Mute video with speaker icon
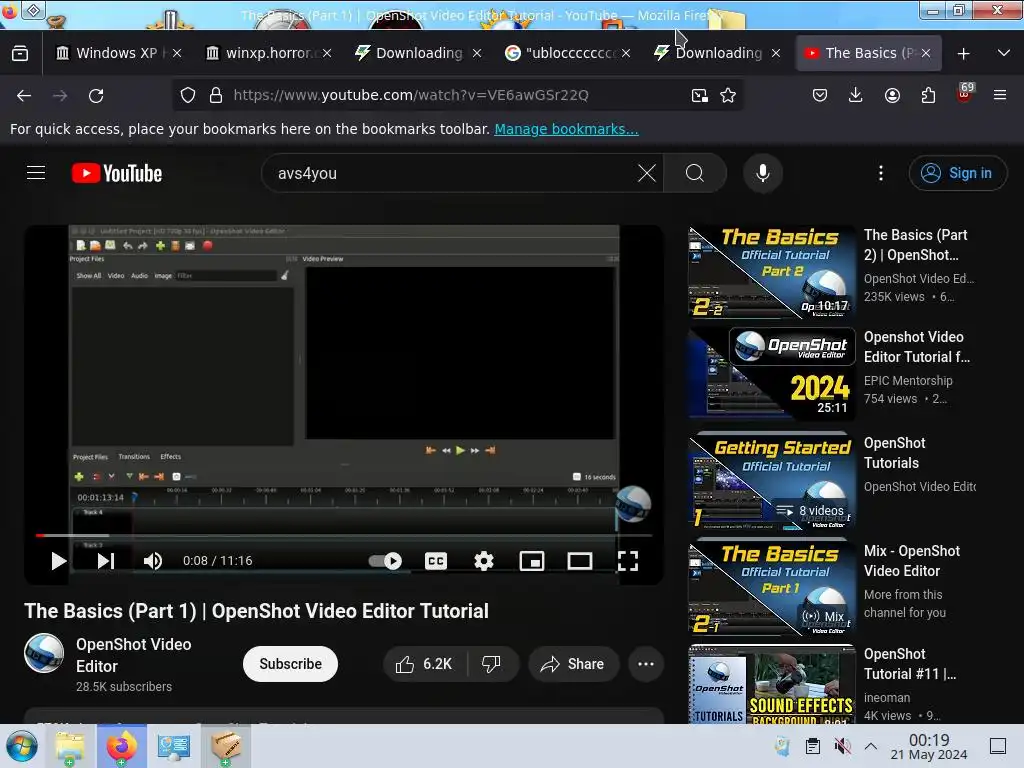Image resolution: width=1024 pixels, height=768 pixels. 153,561
